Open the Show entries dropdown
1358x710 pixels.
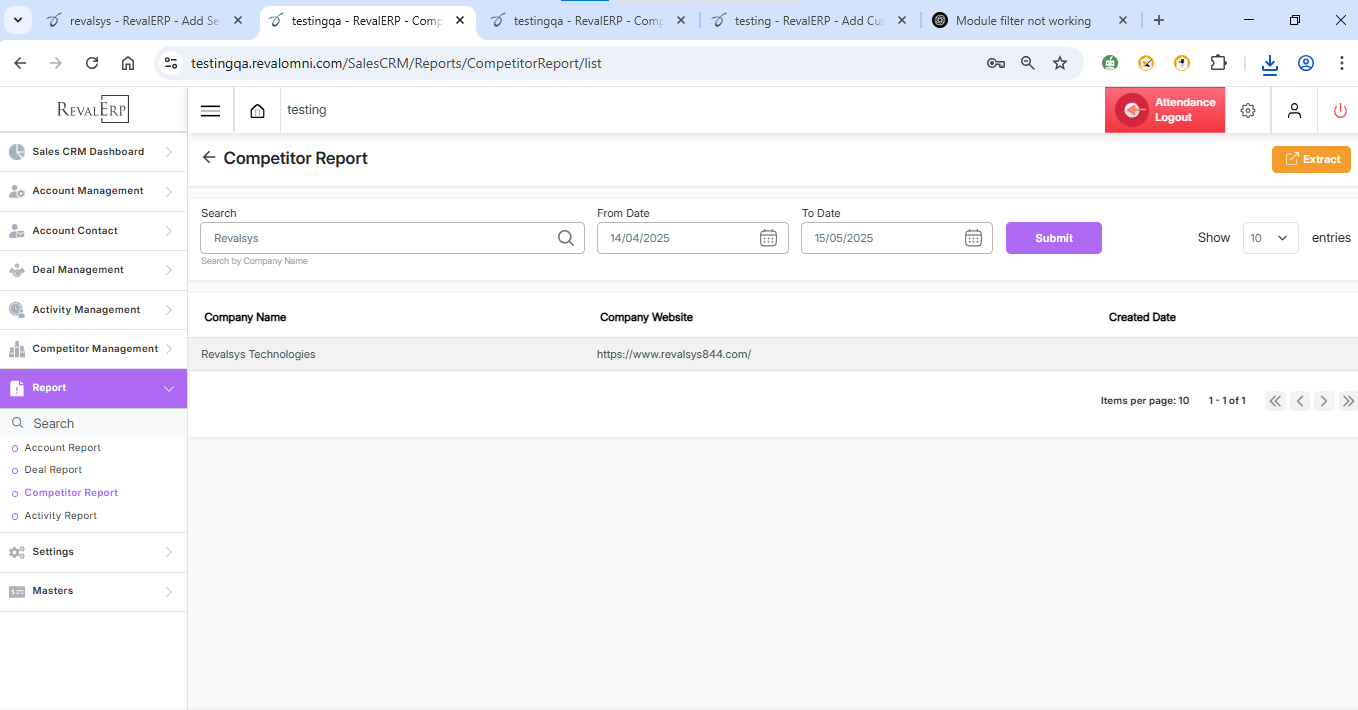tap(1270, 238)
